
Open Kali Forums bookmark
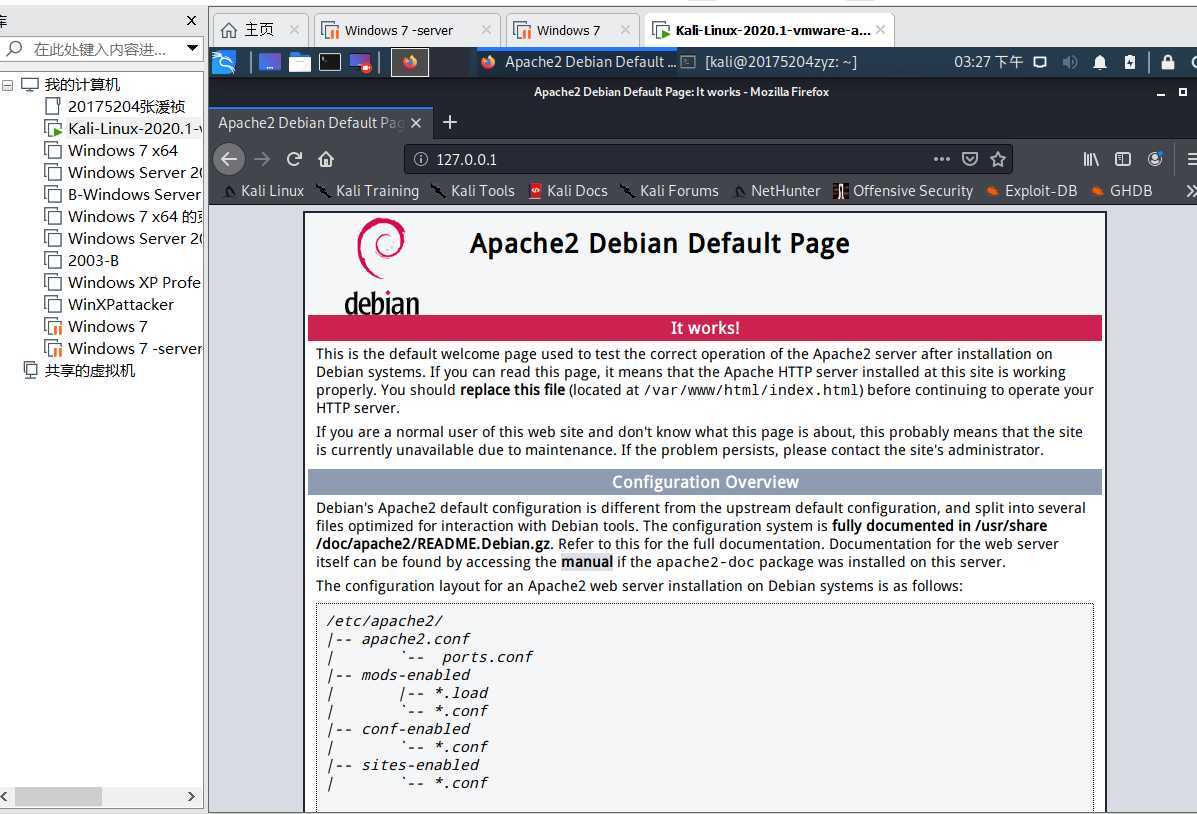(x=669, y=191)
